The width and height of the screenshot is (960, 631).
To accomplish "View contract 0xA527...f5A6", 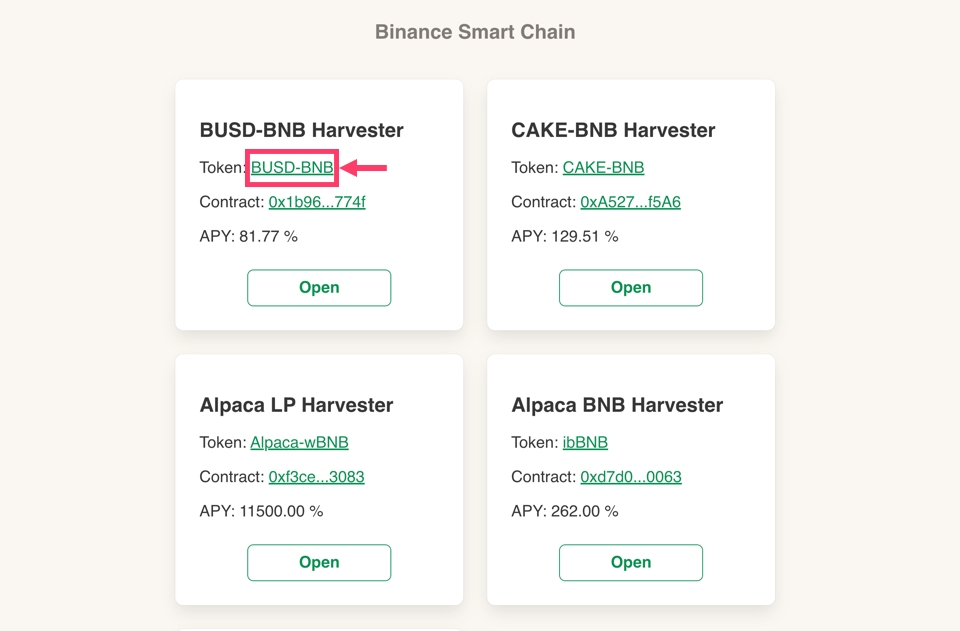I will [x=630, y=202].
